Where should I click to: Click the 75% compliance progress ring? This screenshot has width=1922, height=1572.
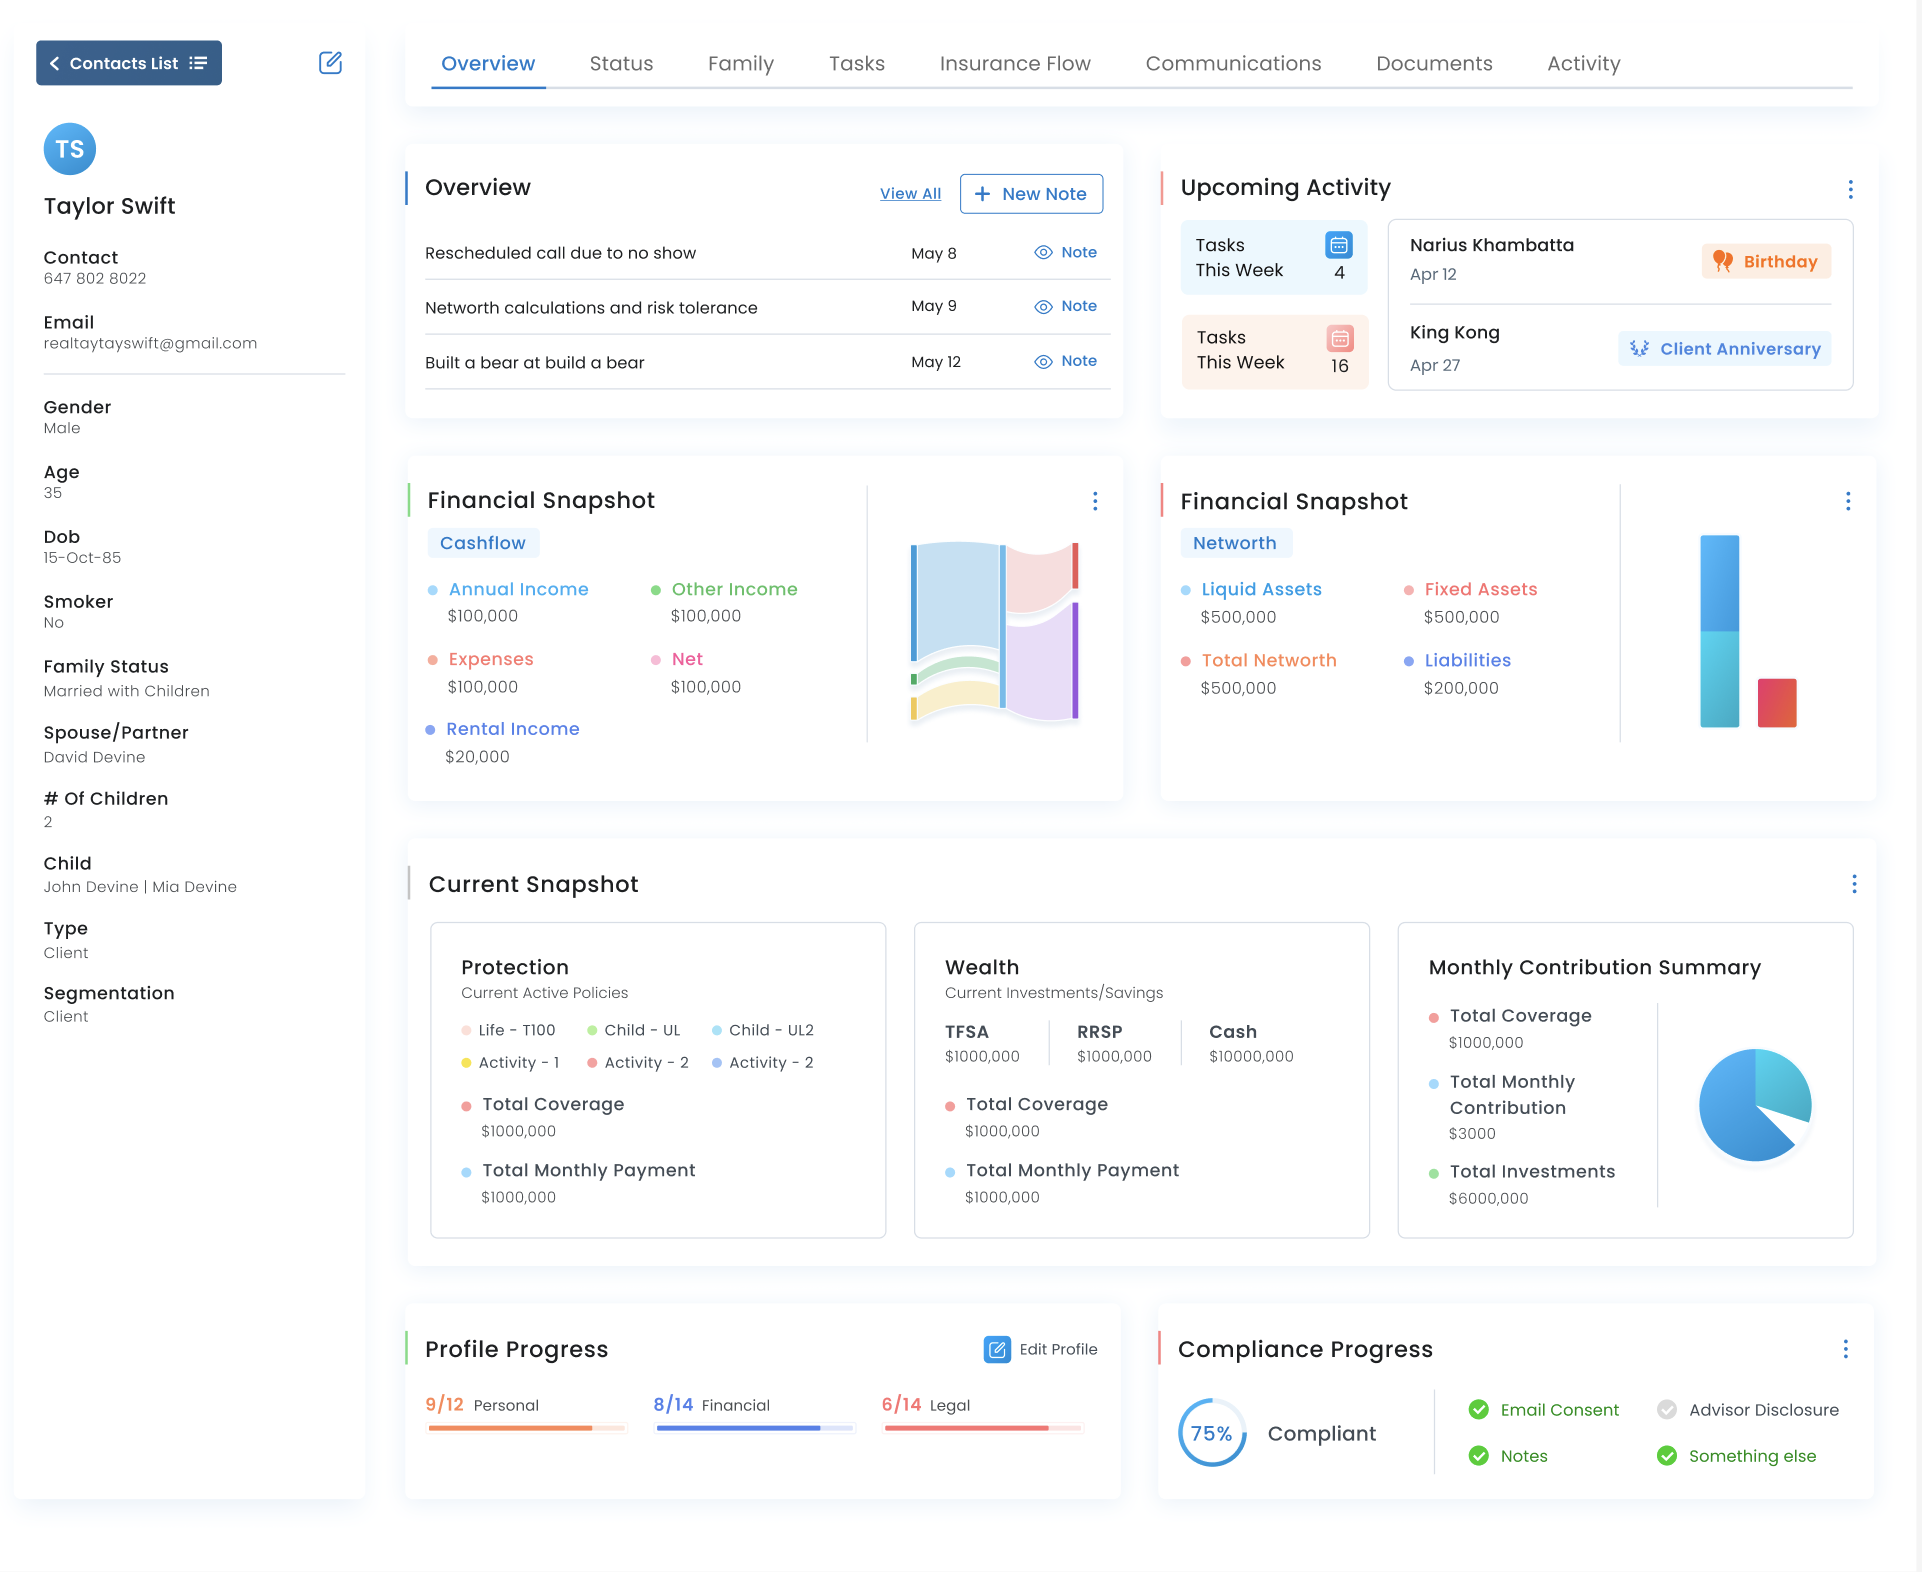click(x=1212, y=1433)
